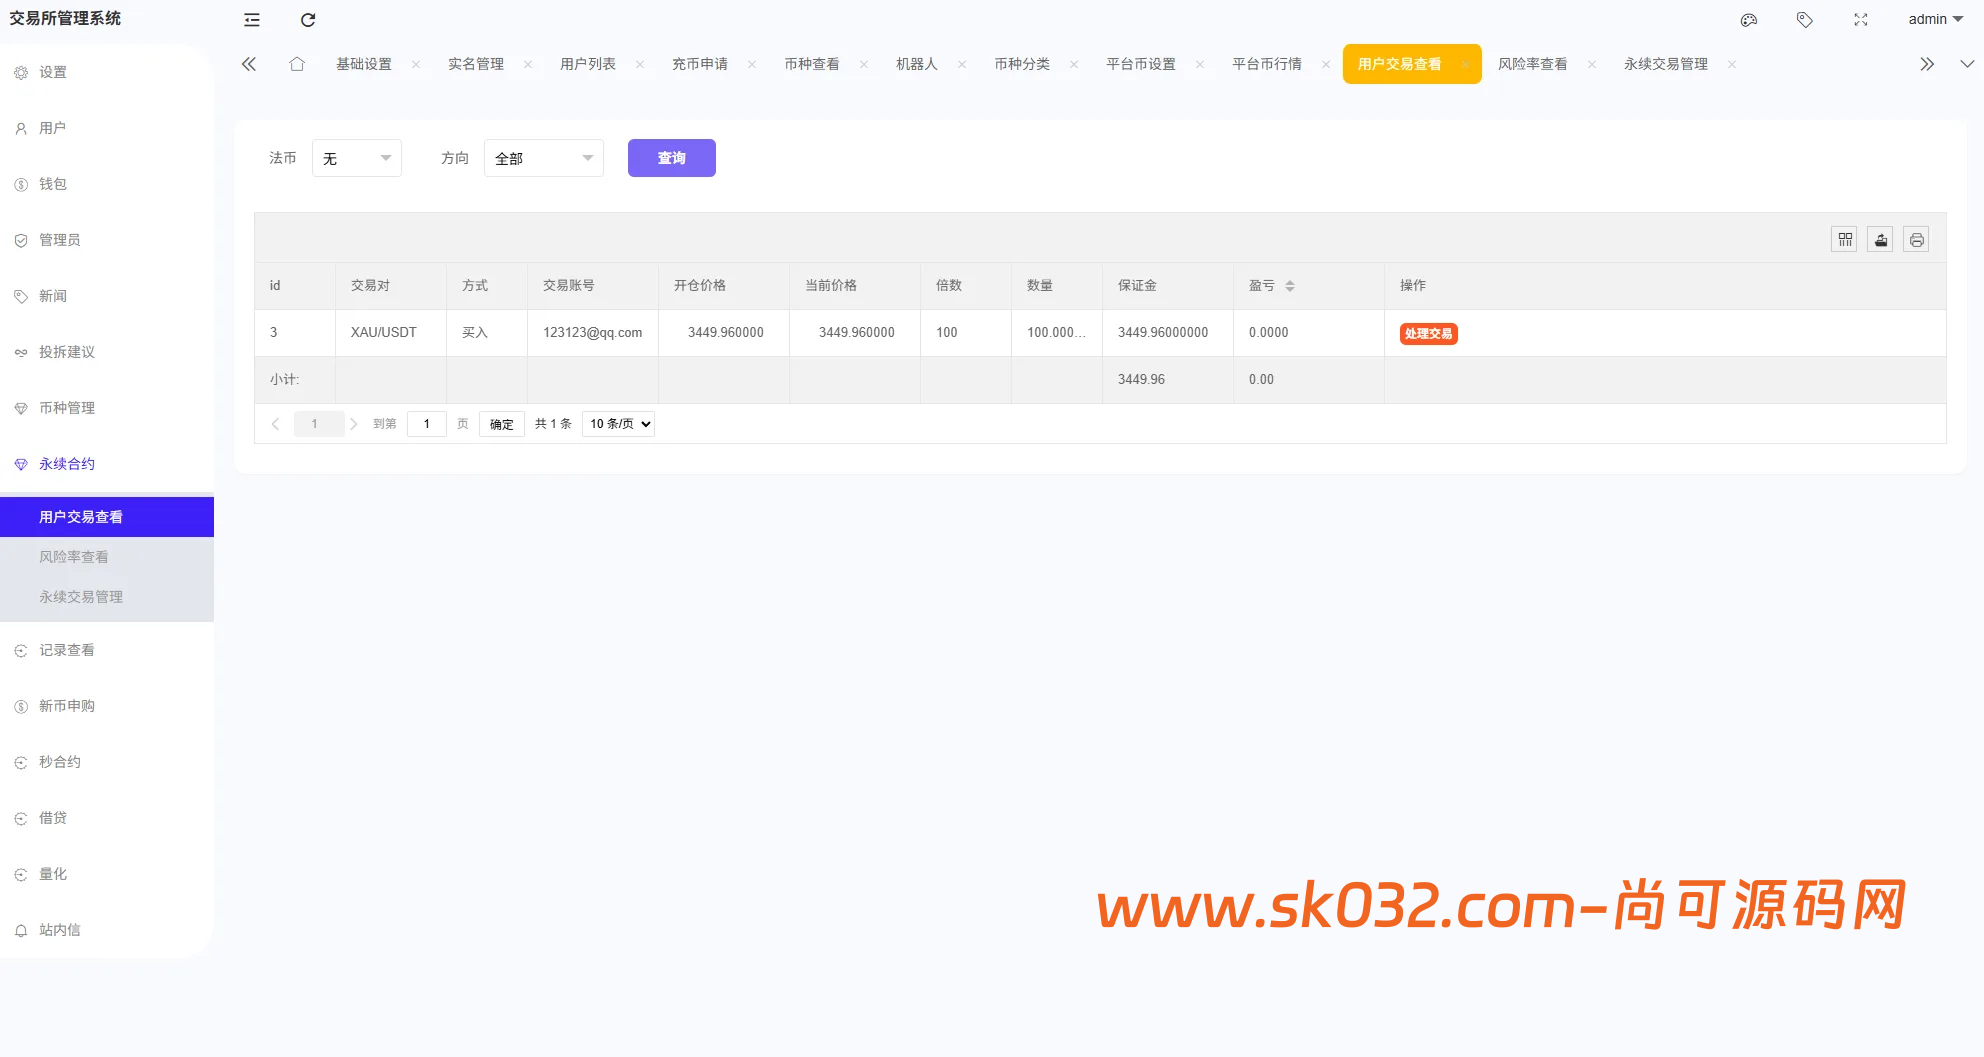Close the 用户交易查看 tab
The width and height of the screenshot is (1984, 1057).
(1465, 64)
